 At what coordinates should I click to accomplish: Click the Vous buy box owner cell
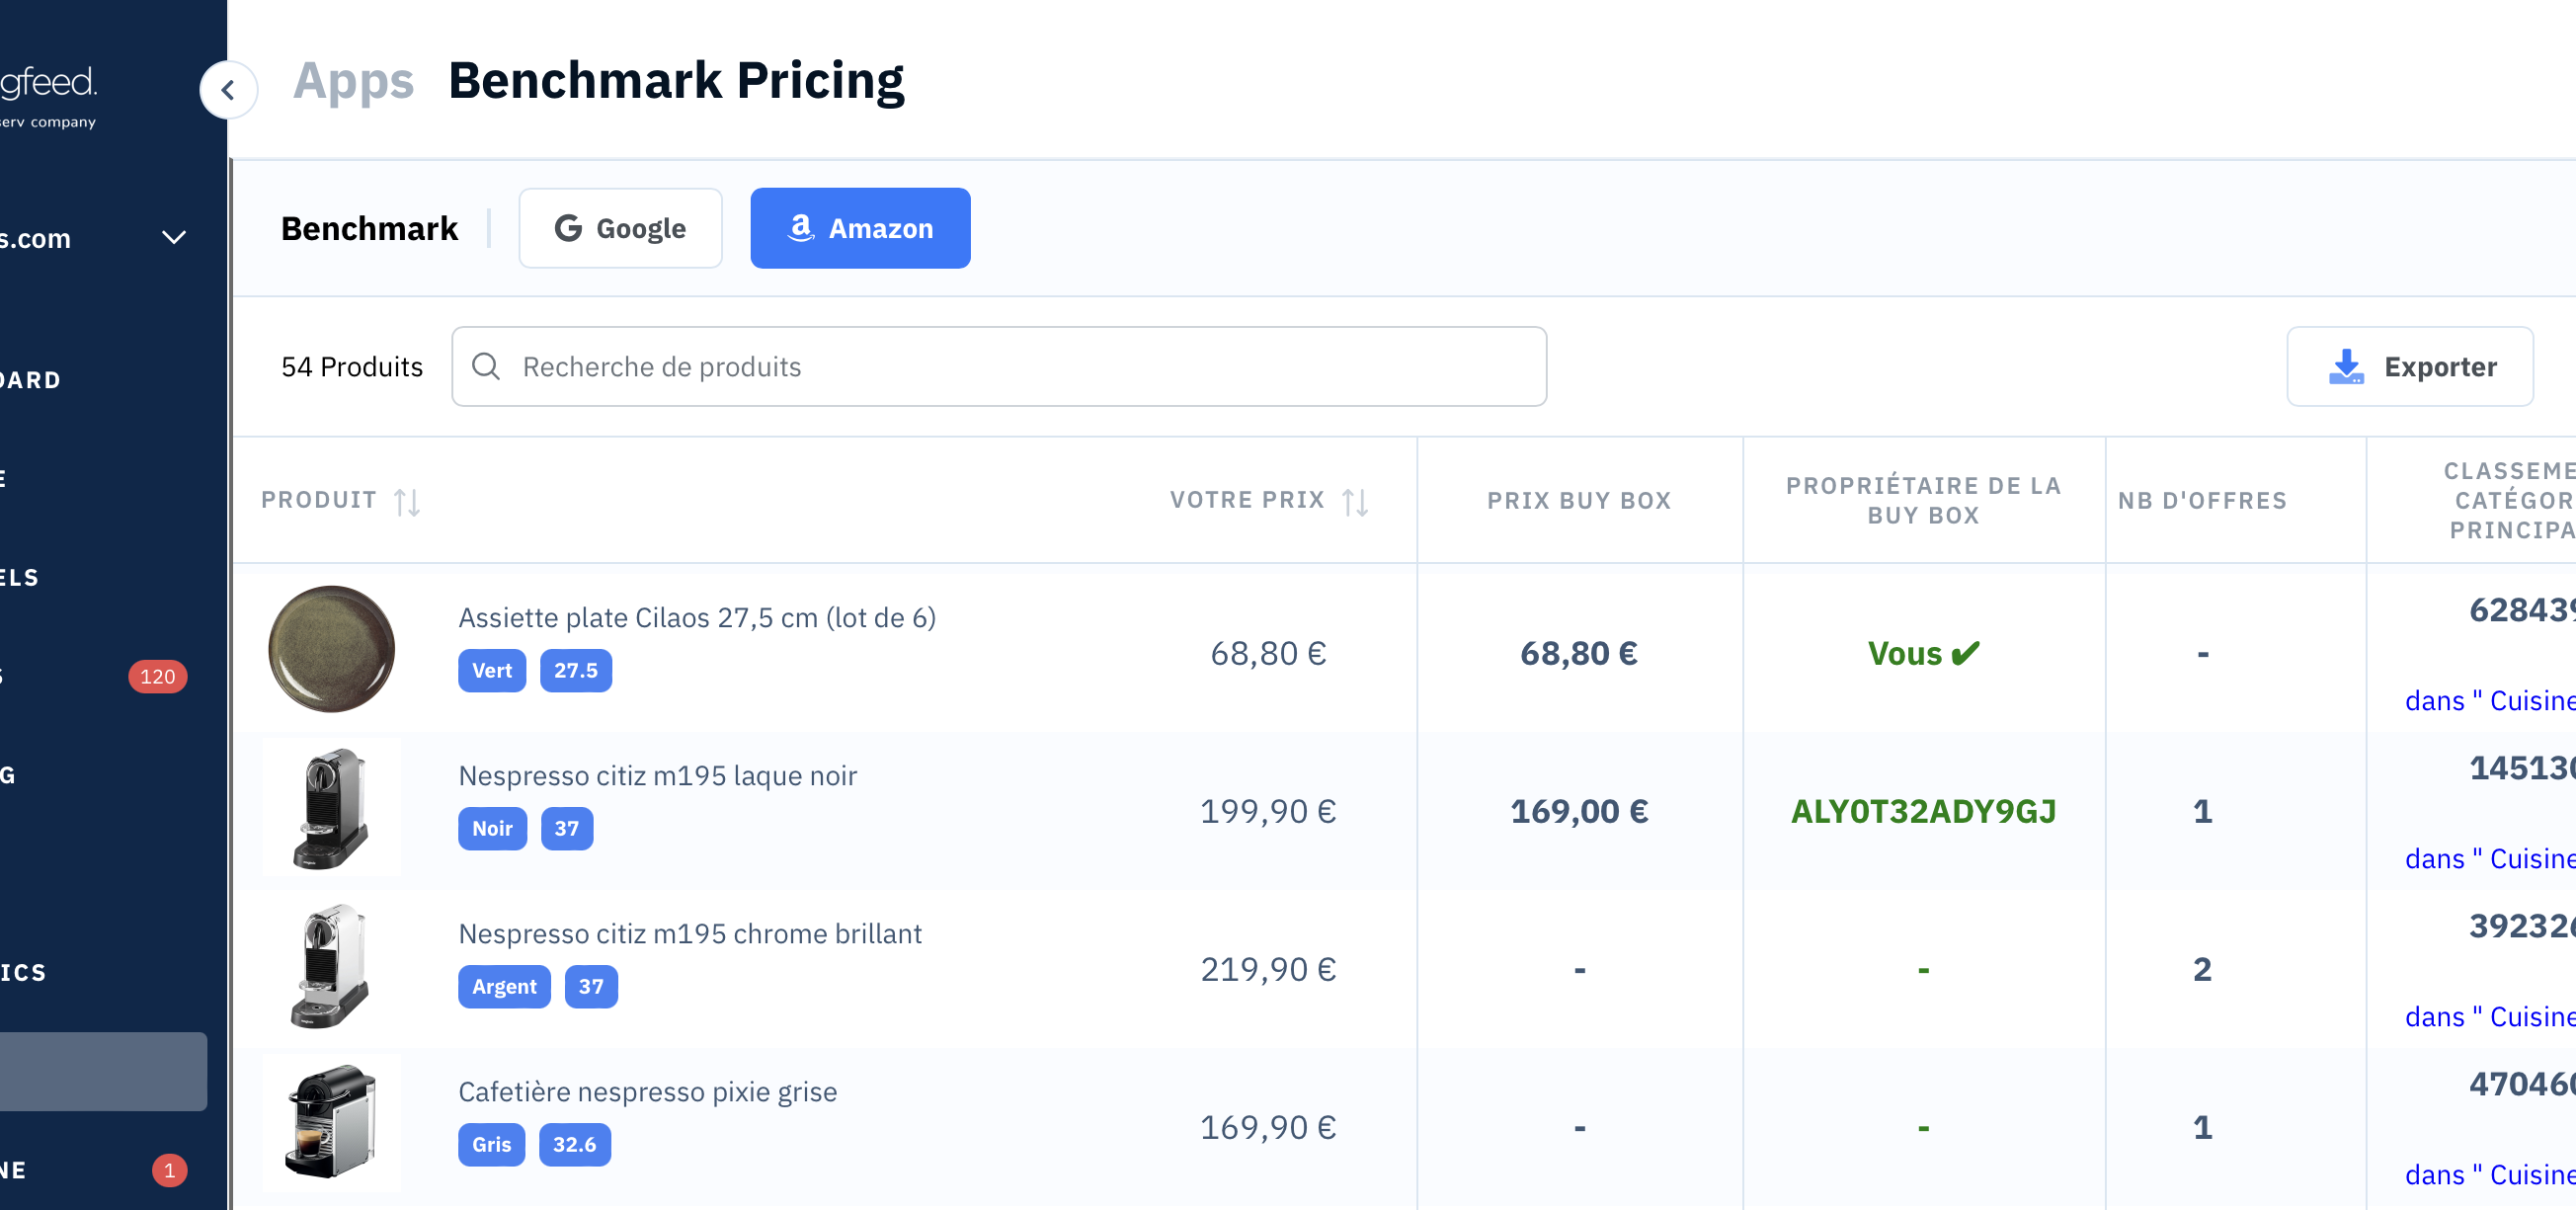(1923, 653)
